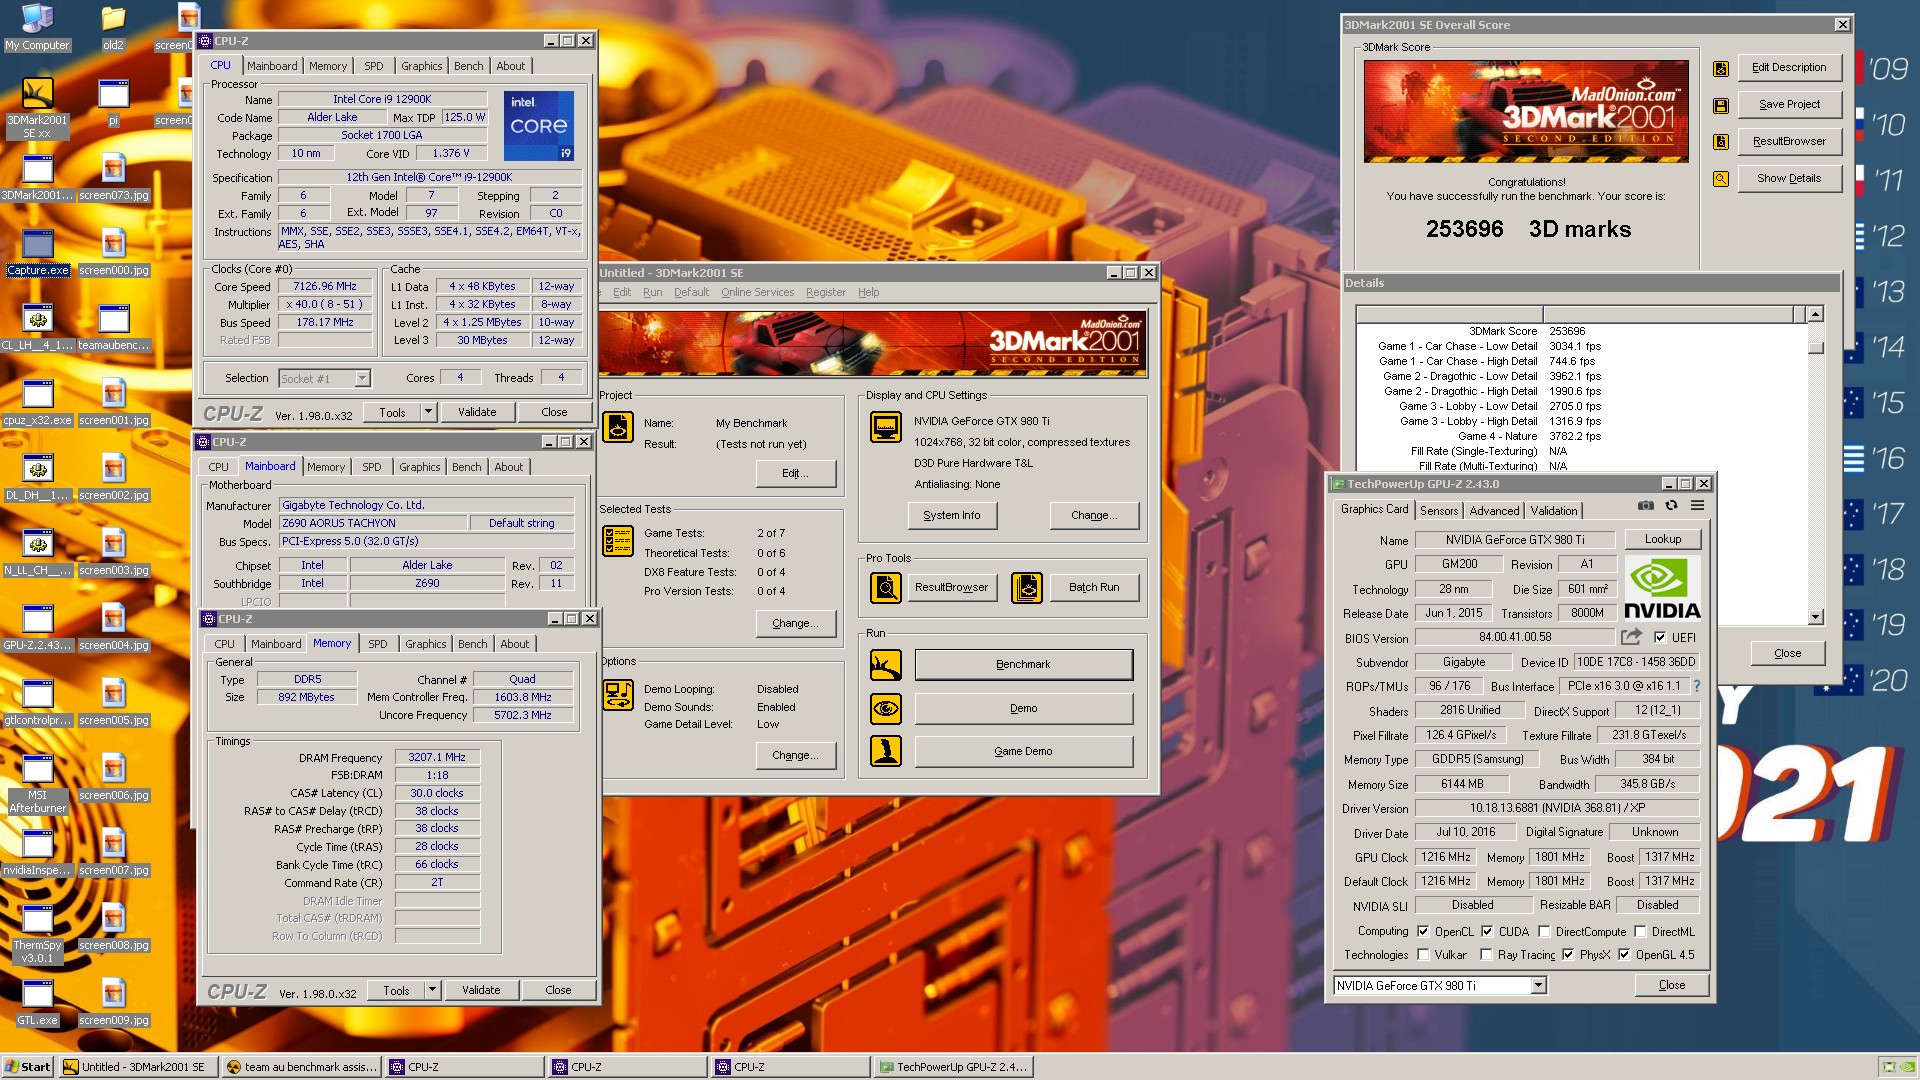Click the Save Project disk icon
Screen dimensions: 1920x1080
point(1721,105)
